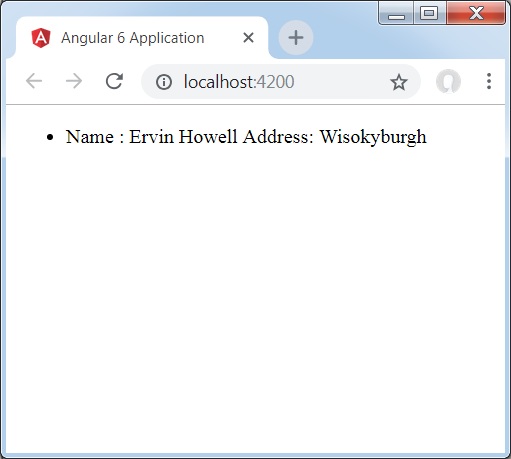
Task: Maximize the browser window
Action: coord(430,13)
